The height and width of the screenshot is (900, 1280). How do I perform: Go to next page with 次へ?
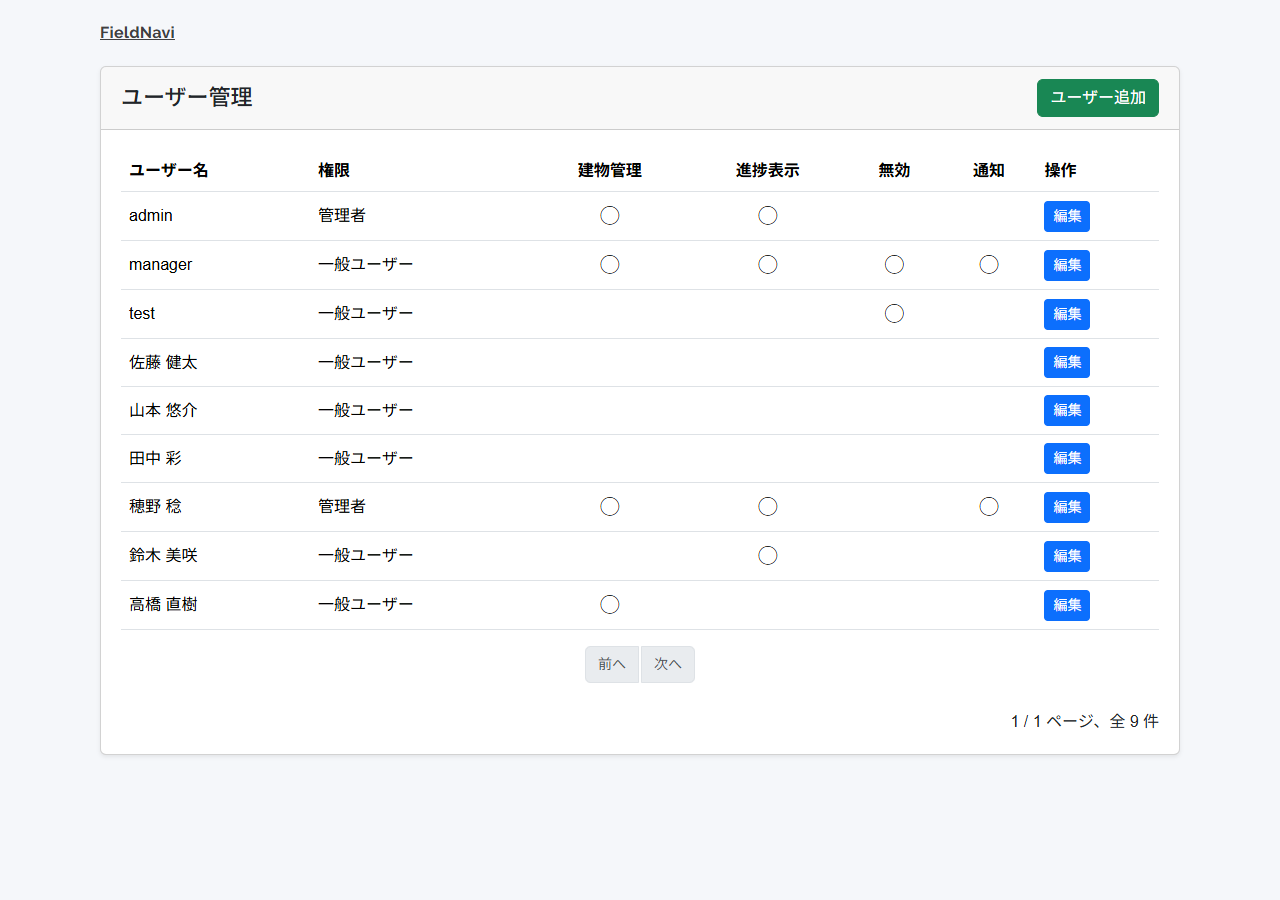coord(668,664)
